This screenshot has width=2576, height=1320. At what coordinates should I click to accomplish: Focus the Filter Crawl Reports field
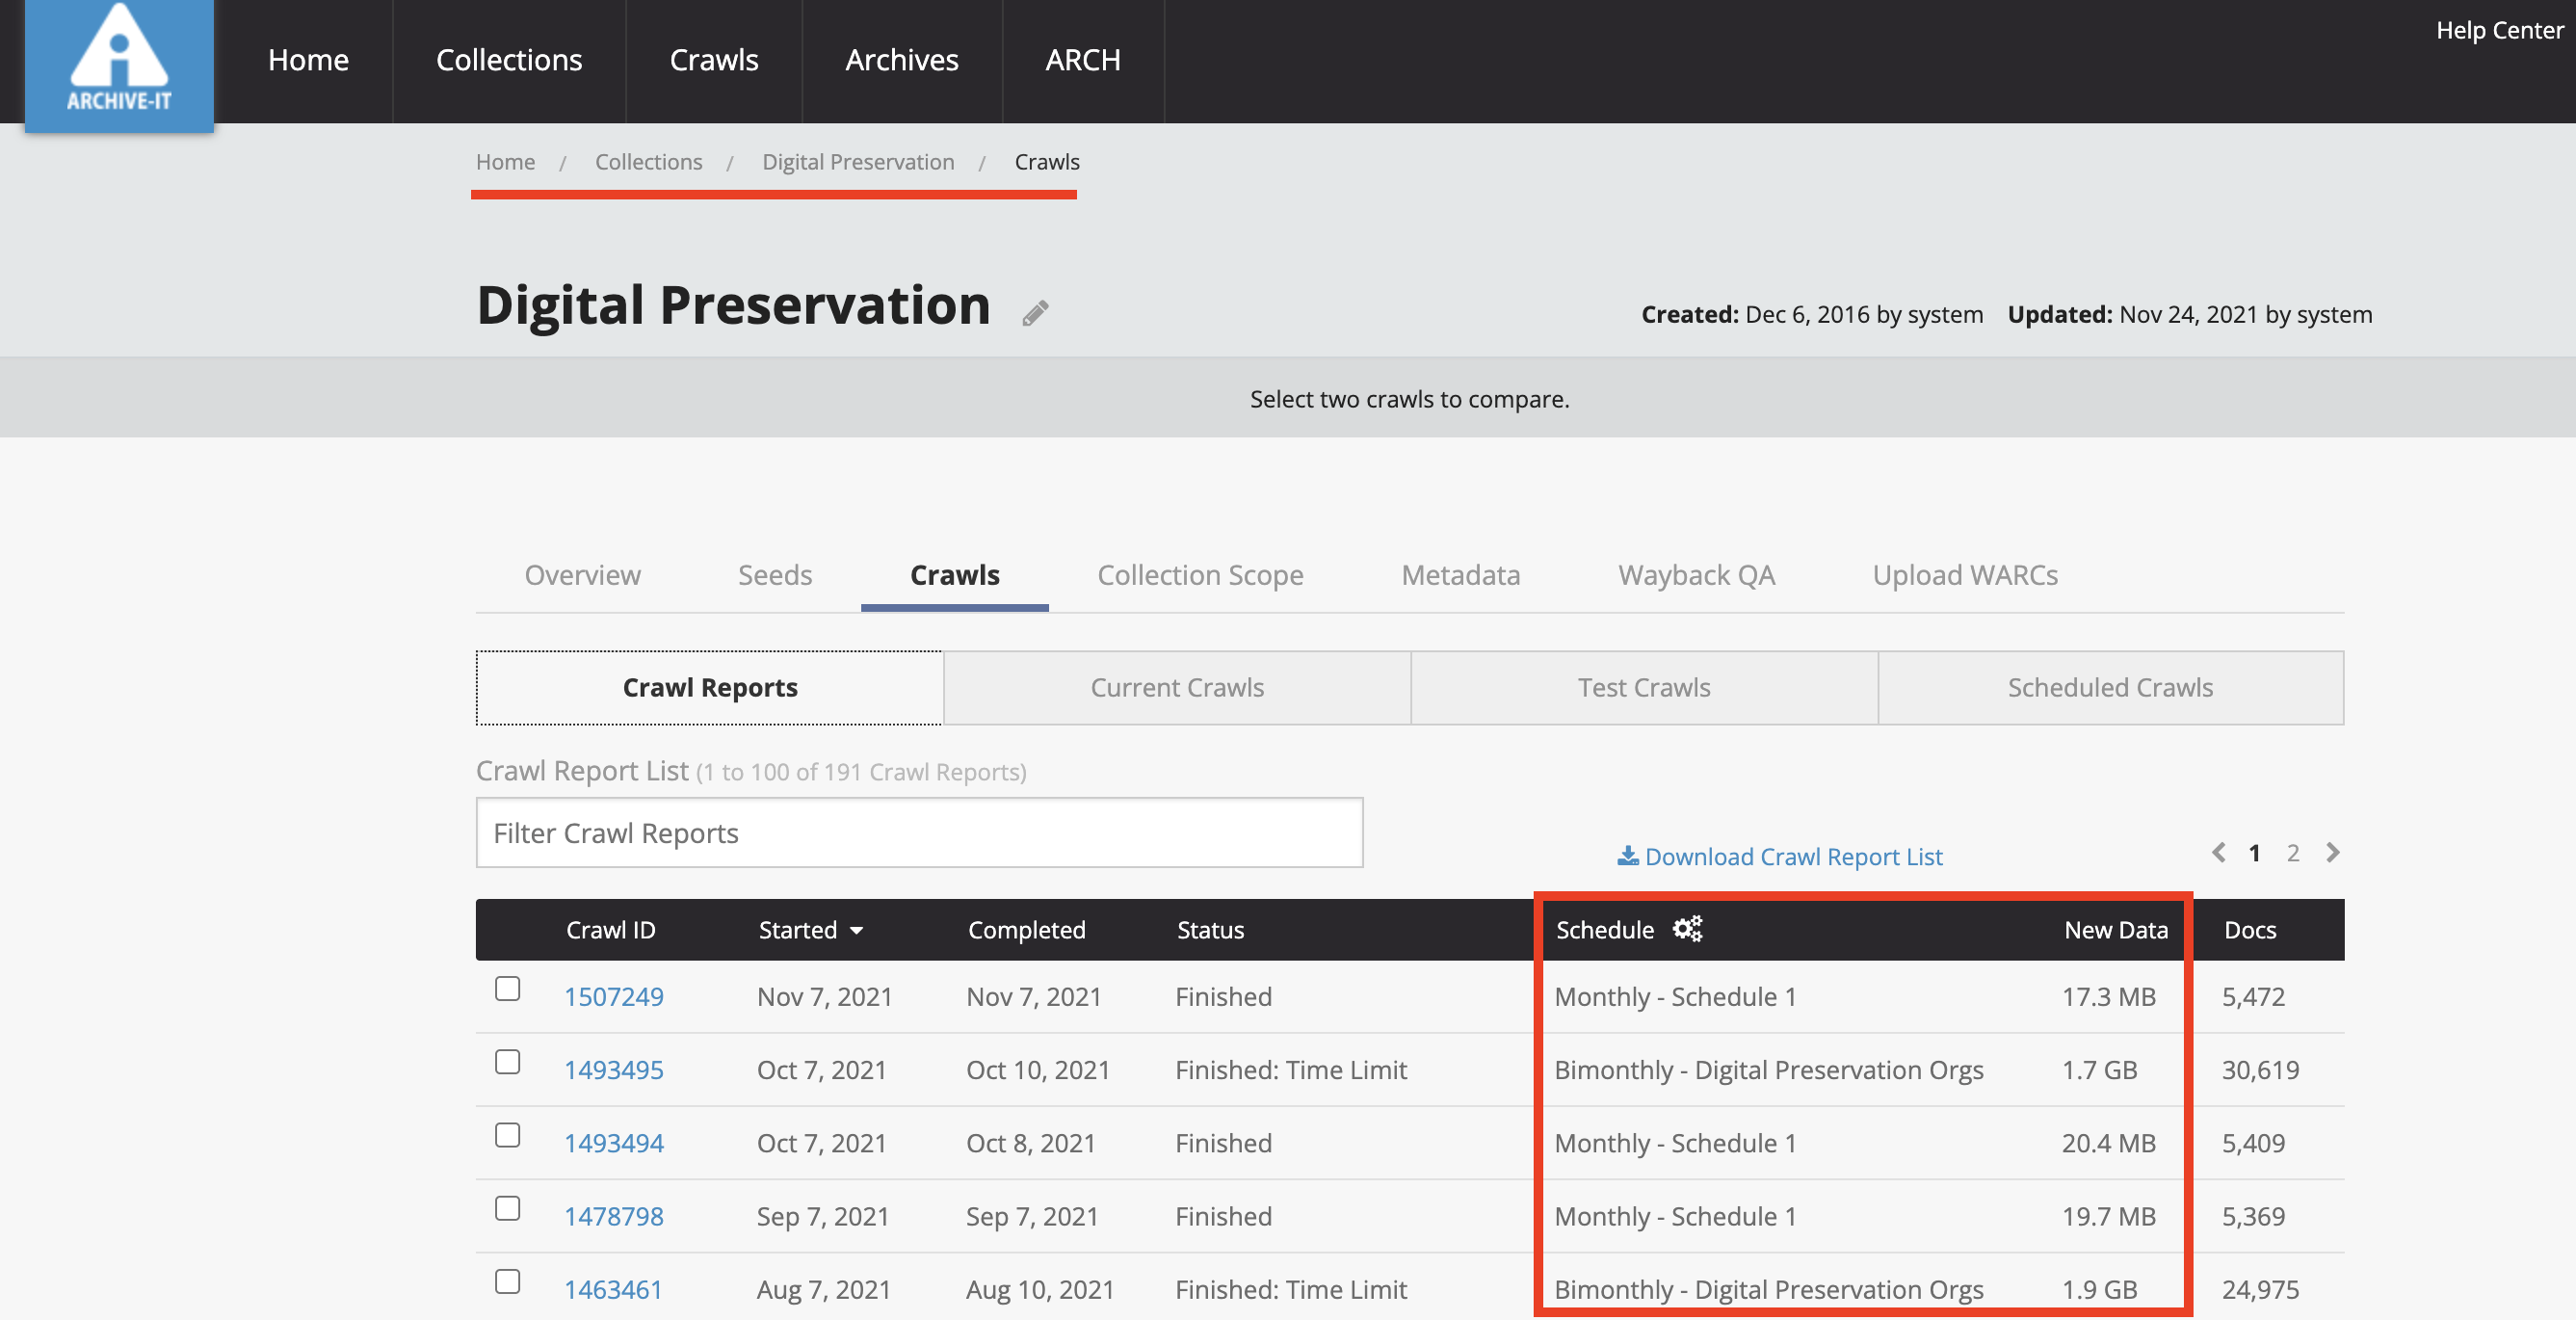point(919,833)
